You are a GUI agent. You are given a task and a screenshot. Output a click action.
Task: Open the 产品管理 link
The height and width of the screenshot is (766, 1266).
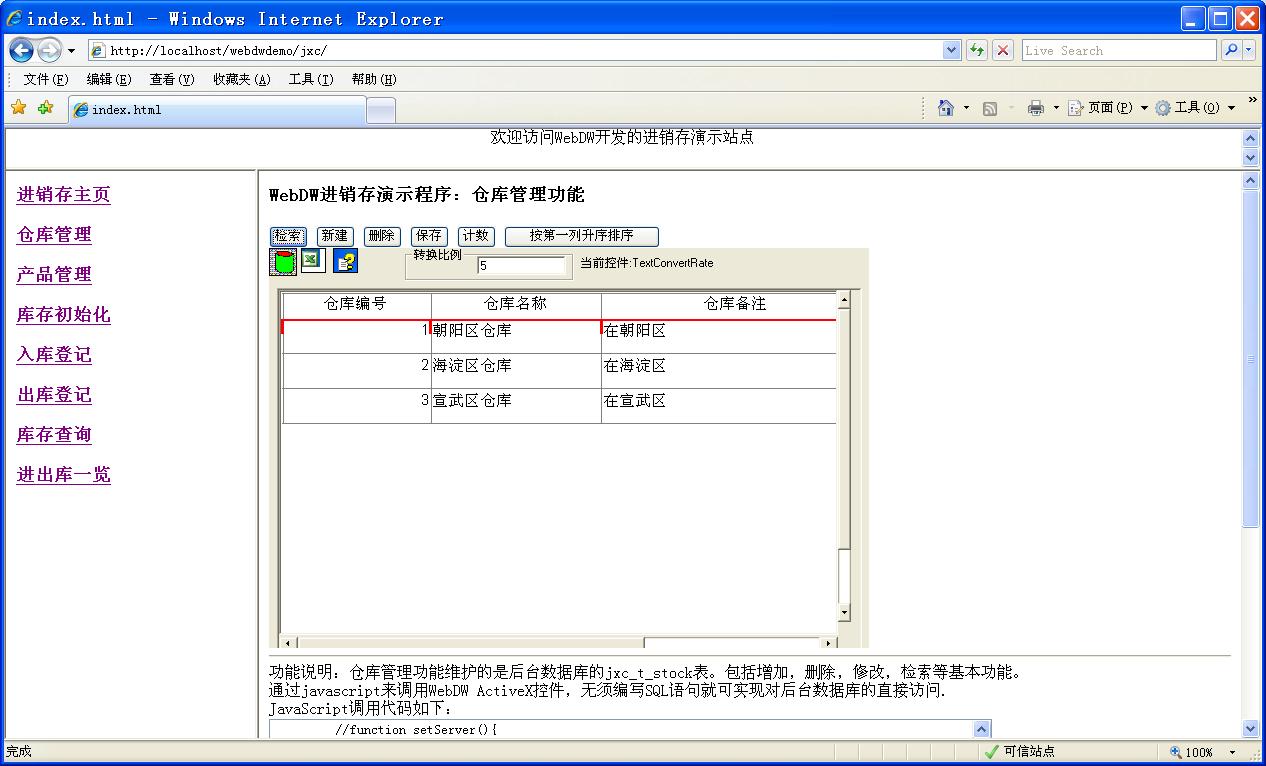(54, 275)
